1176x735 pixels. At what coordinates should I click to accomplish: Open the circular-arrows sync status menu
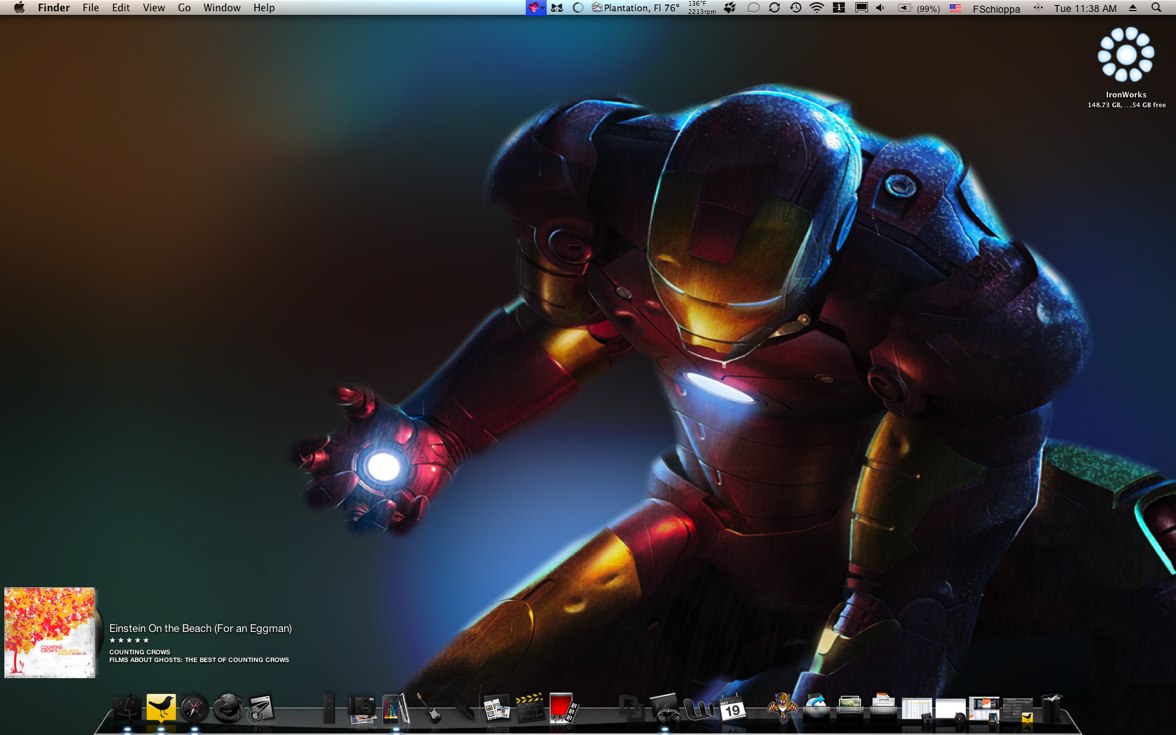point(774,8)
